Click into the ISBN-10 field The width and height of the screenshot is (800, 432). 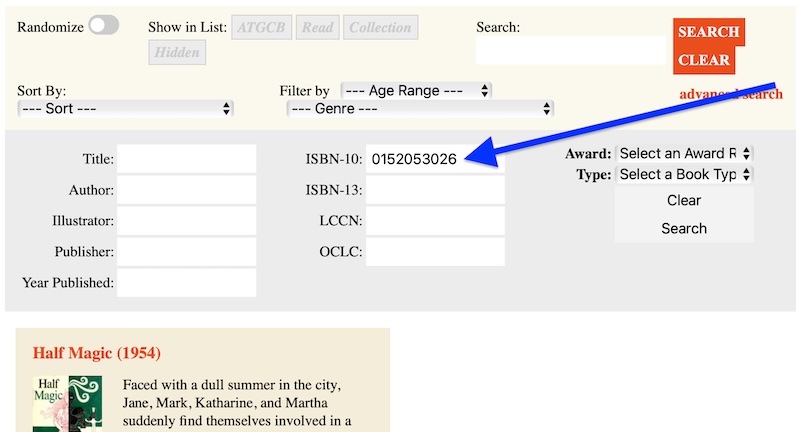tap(435, 159)
